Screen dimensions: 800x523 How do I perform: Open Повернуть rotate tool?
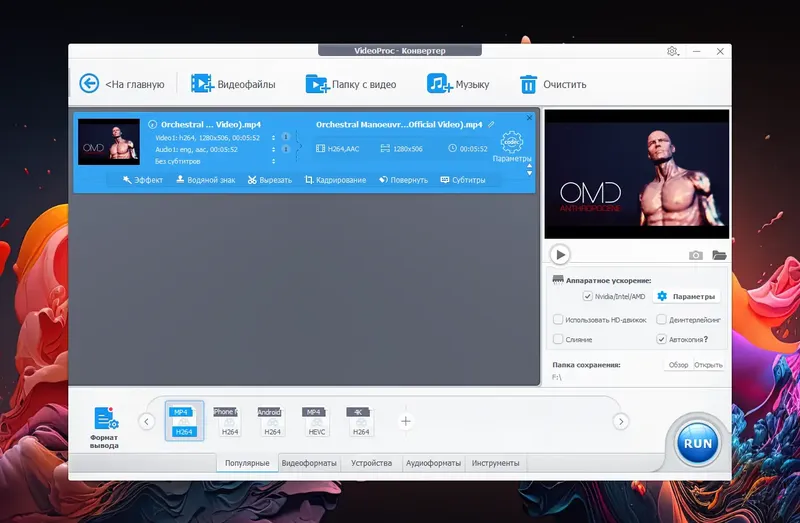tap(403, 180)
